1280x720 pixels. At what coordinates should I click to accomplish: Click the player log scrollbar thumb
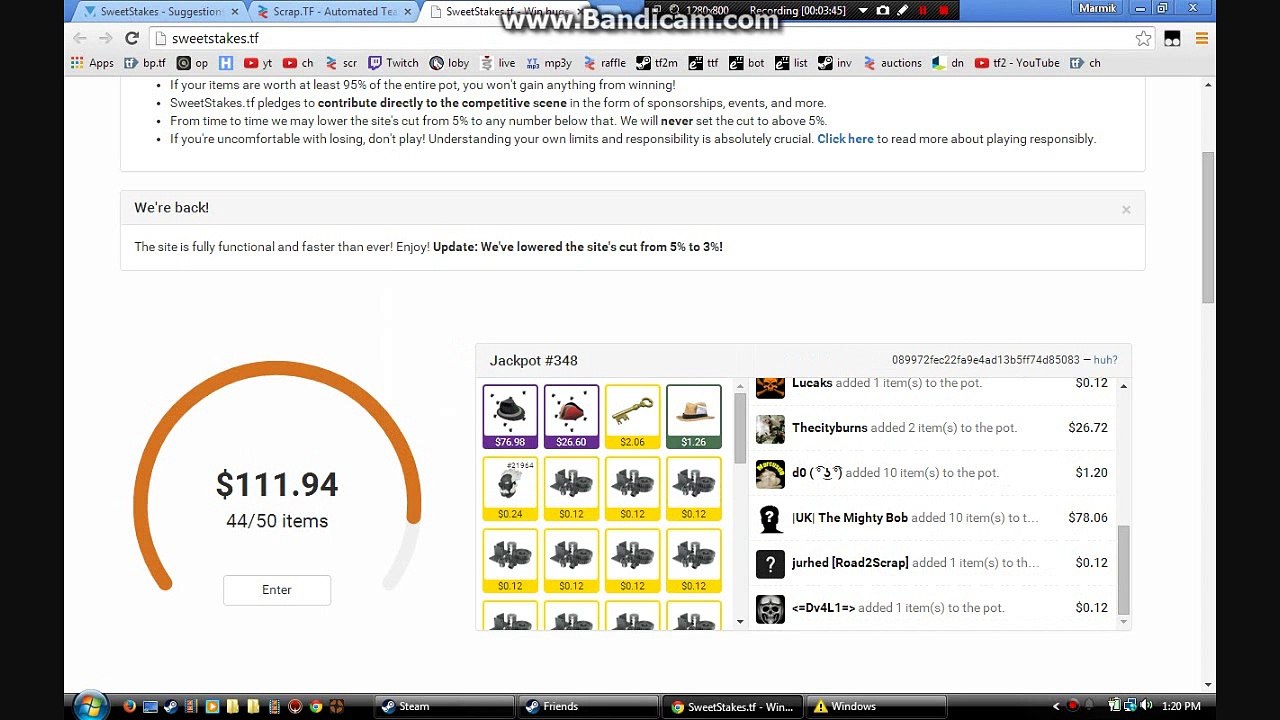1123,569
